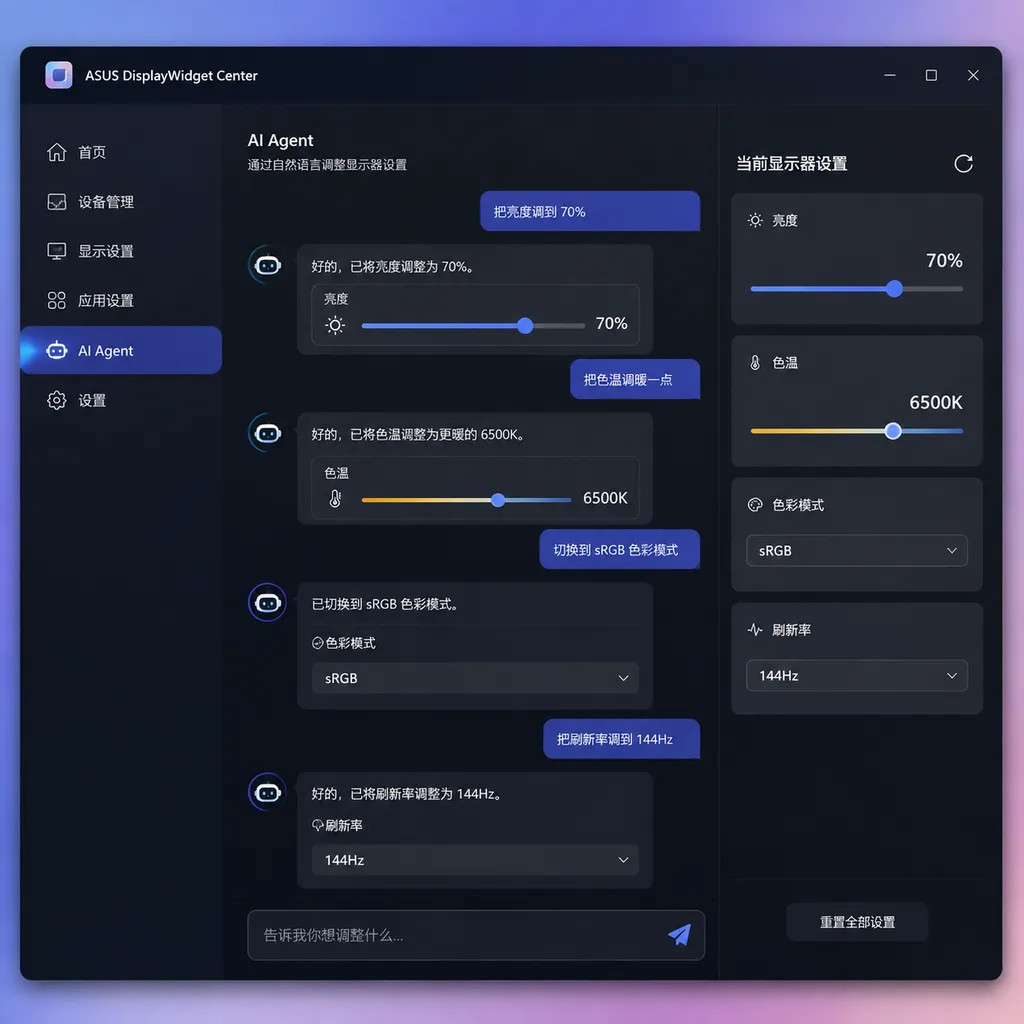This screenshot has width=1024, height=1024.
Task: Click the small icon beside chat 刷新率 label
Action: [317, 825]
